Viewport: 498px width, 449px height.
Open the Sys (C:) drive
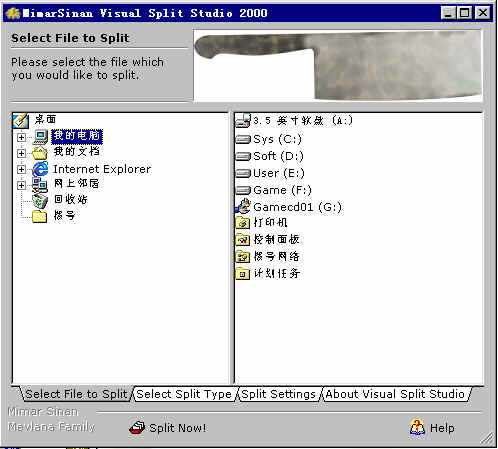269,139
